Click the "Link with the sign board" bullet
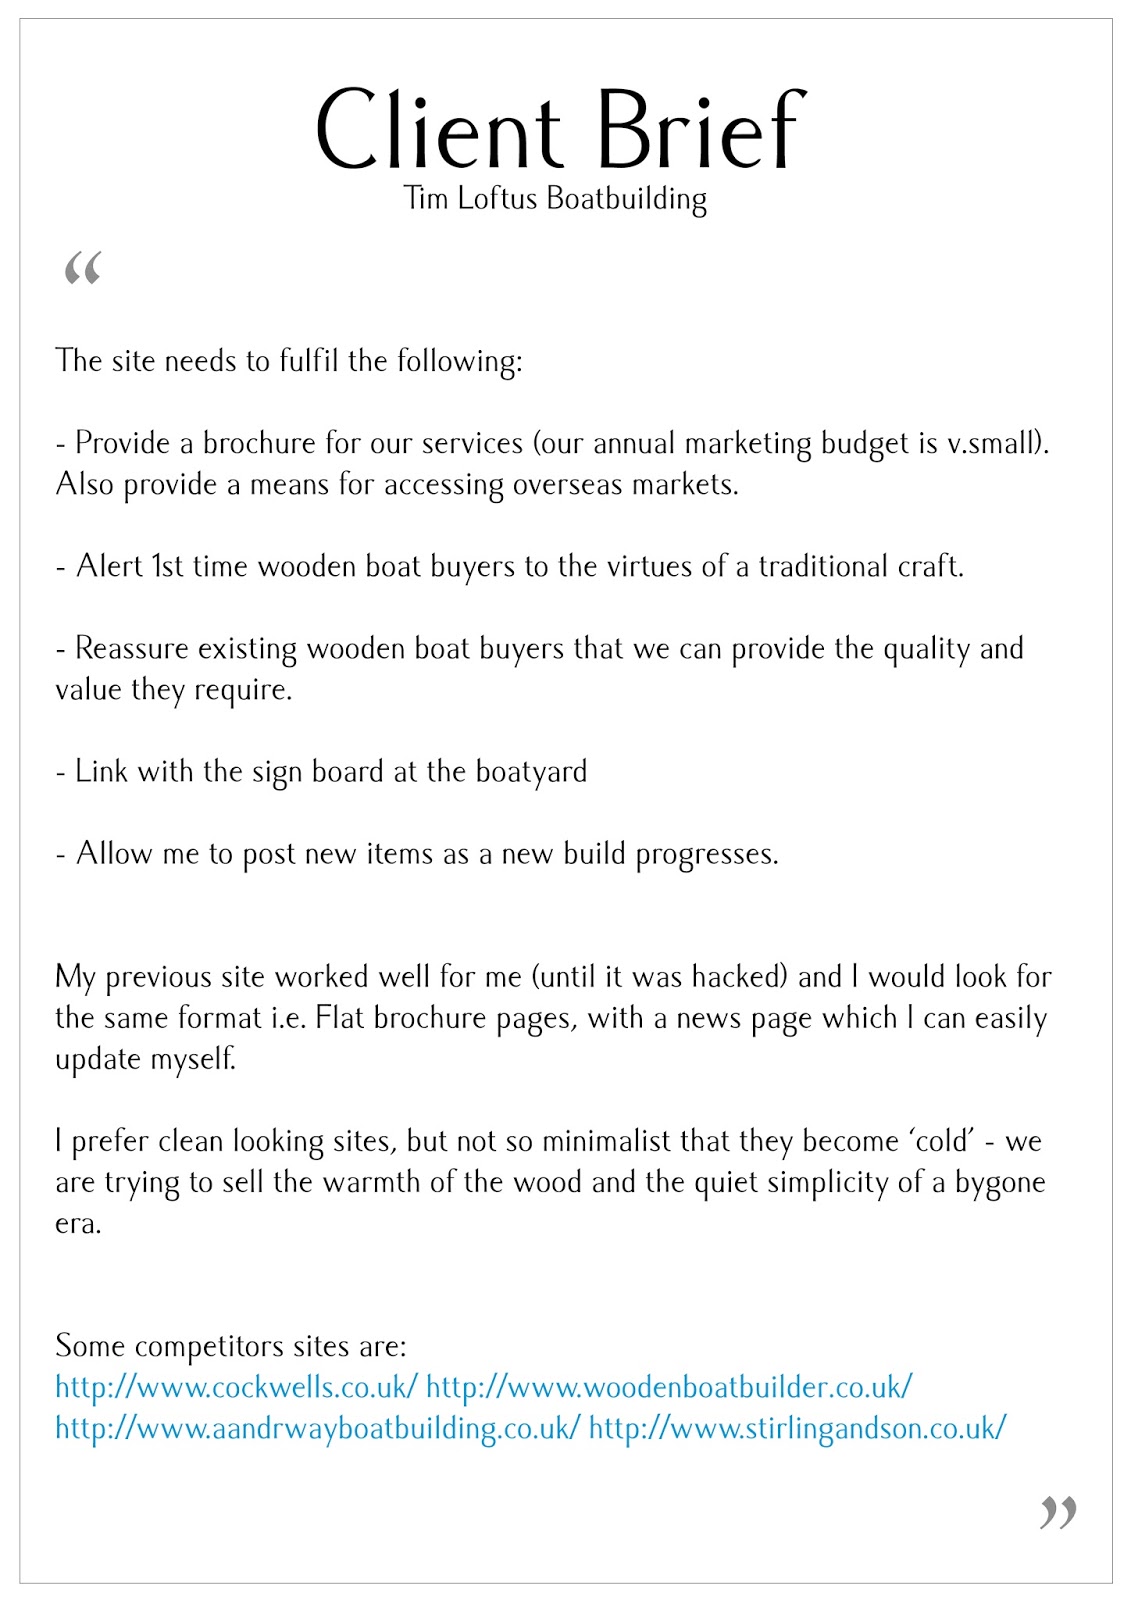Screen dimensions: 1131x1600 pyautogui.click(x=321, y=772)
